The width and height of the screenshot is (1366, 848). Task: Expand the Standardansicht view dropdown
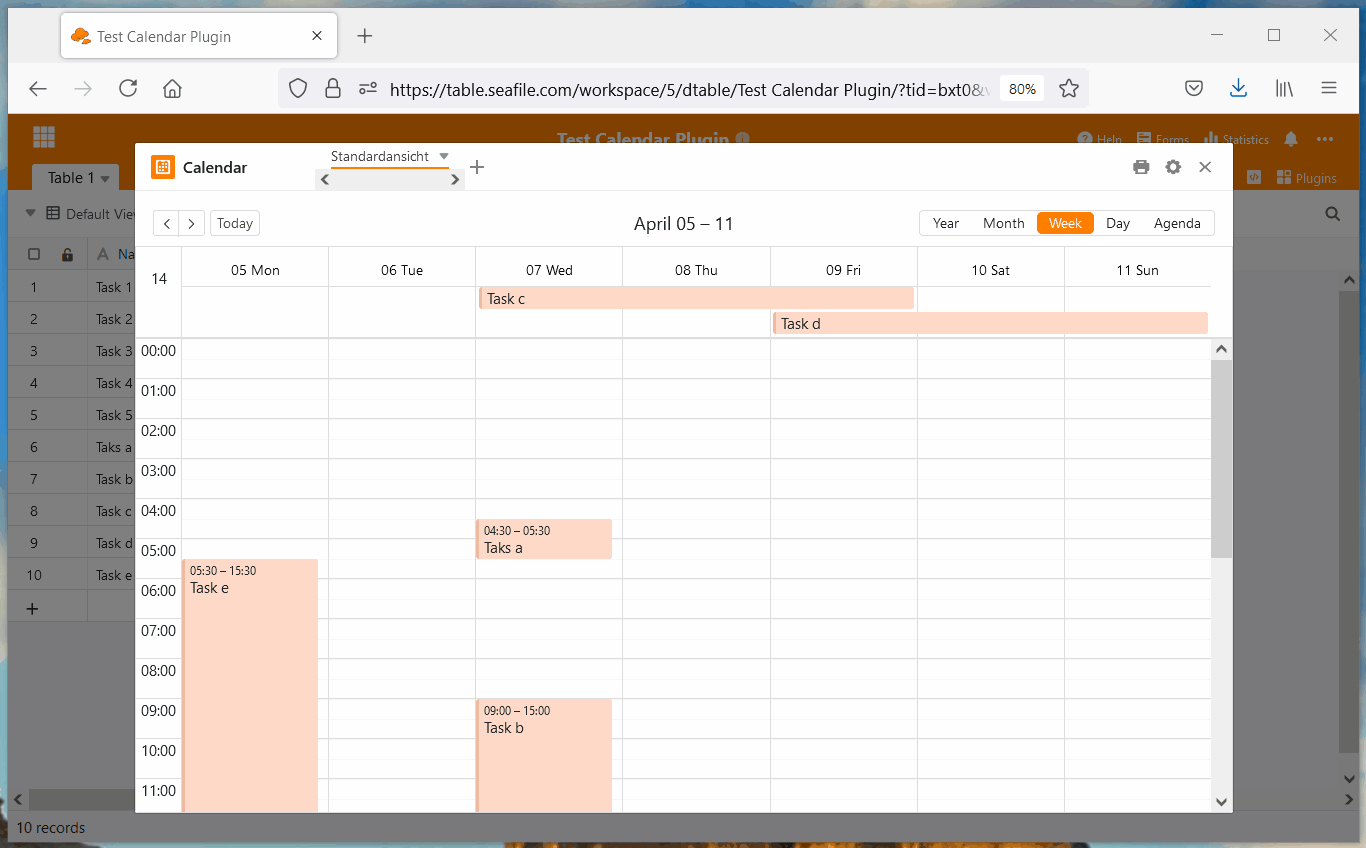(444, 156)
